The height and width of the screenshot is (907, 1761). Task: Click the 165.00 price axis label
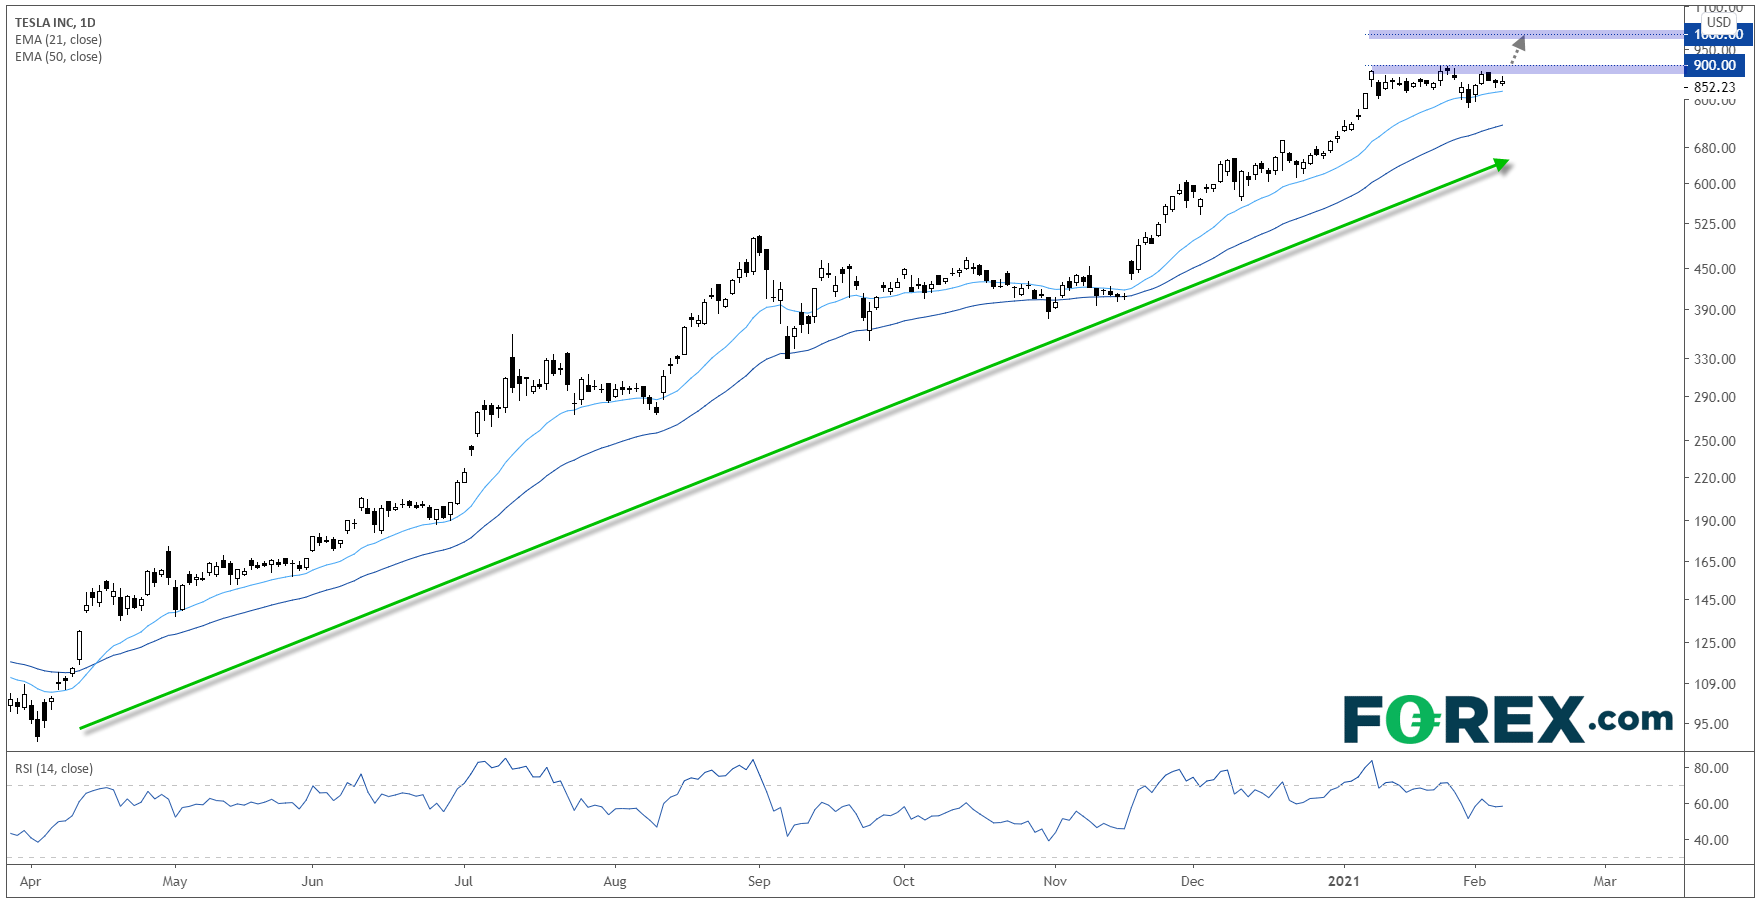[x=1715, y=562]
